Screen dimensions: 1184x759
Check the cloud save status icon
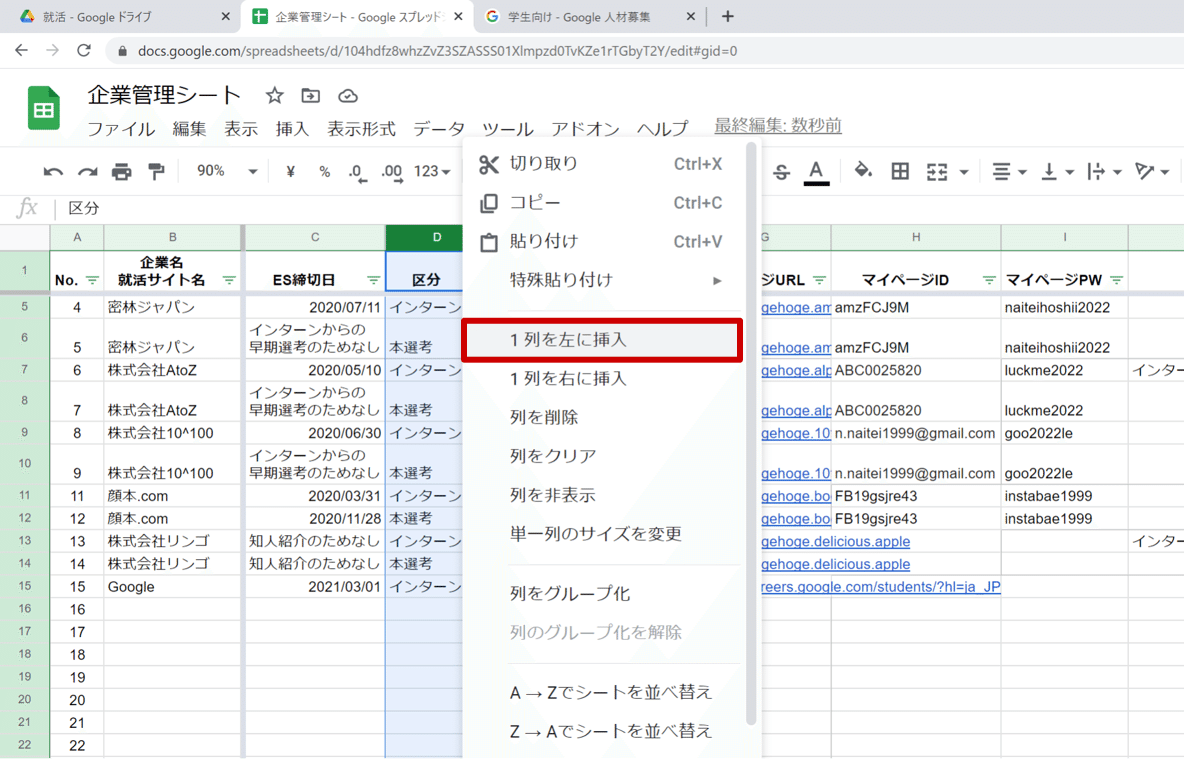point(347,96)
